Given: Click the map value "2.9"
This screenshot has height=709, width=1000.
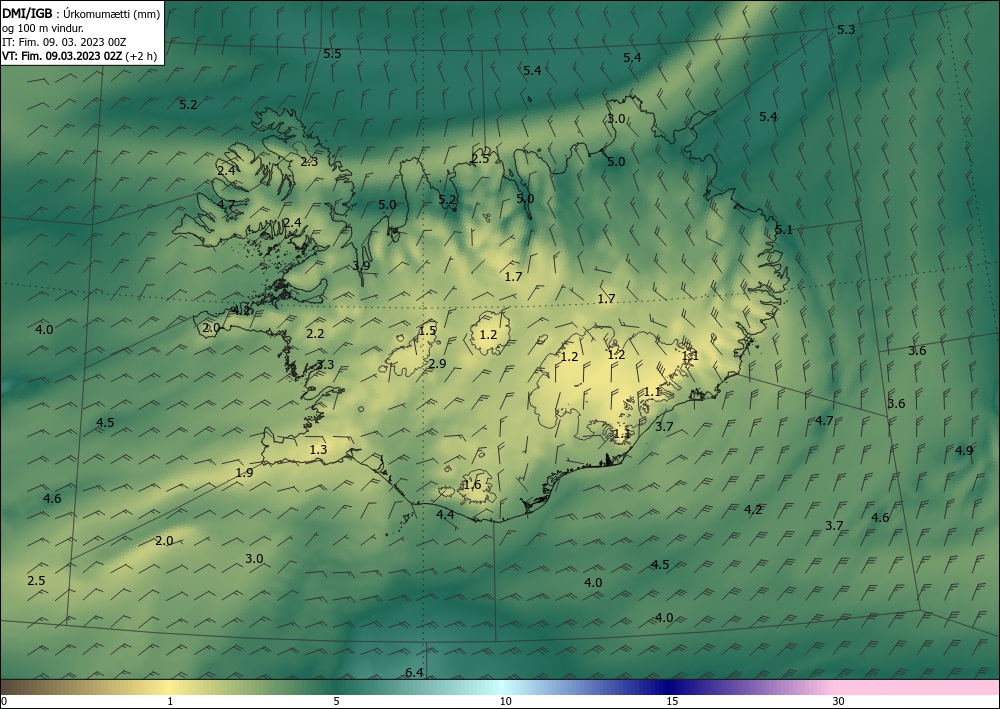Looking at the screenshot, I should coord(437,363).
